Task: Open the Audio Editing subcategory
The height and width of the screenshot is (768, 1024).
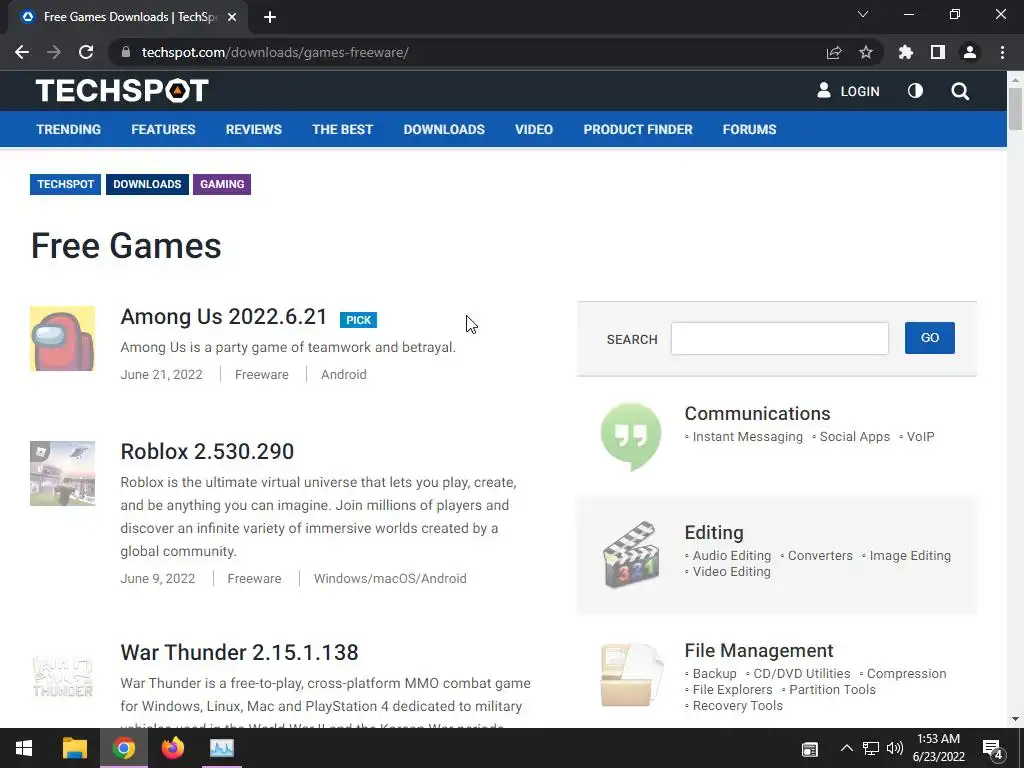Action: point(732,556)
